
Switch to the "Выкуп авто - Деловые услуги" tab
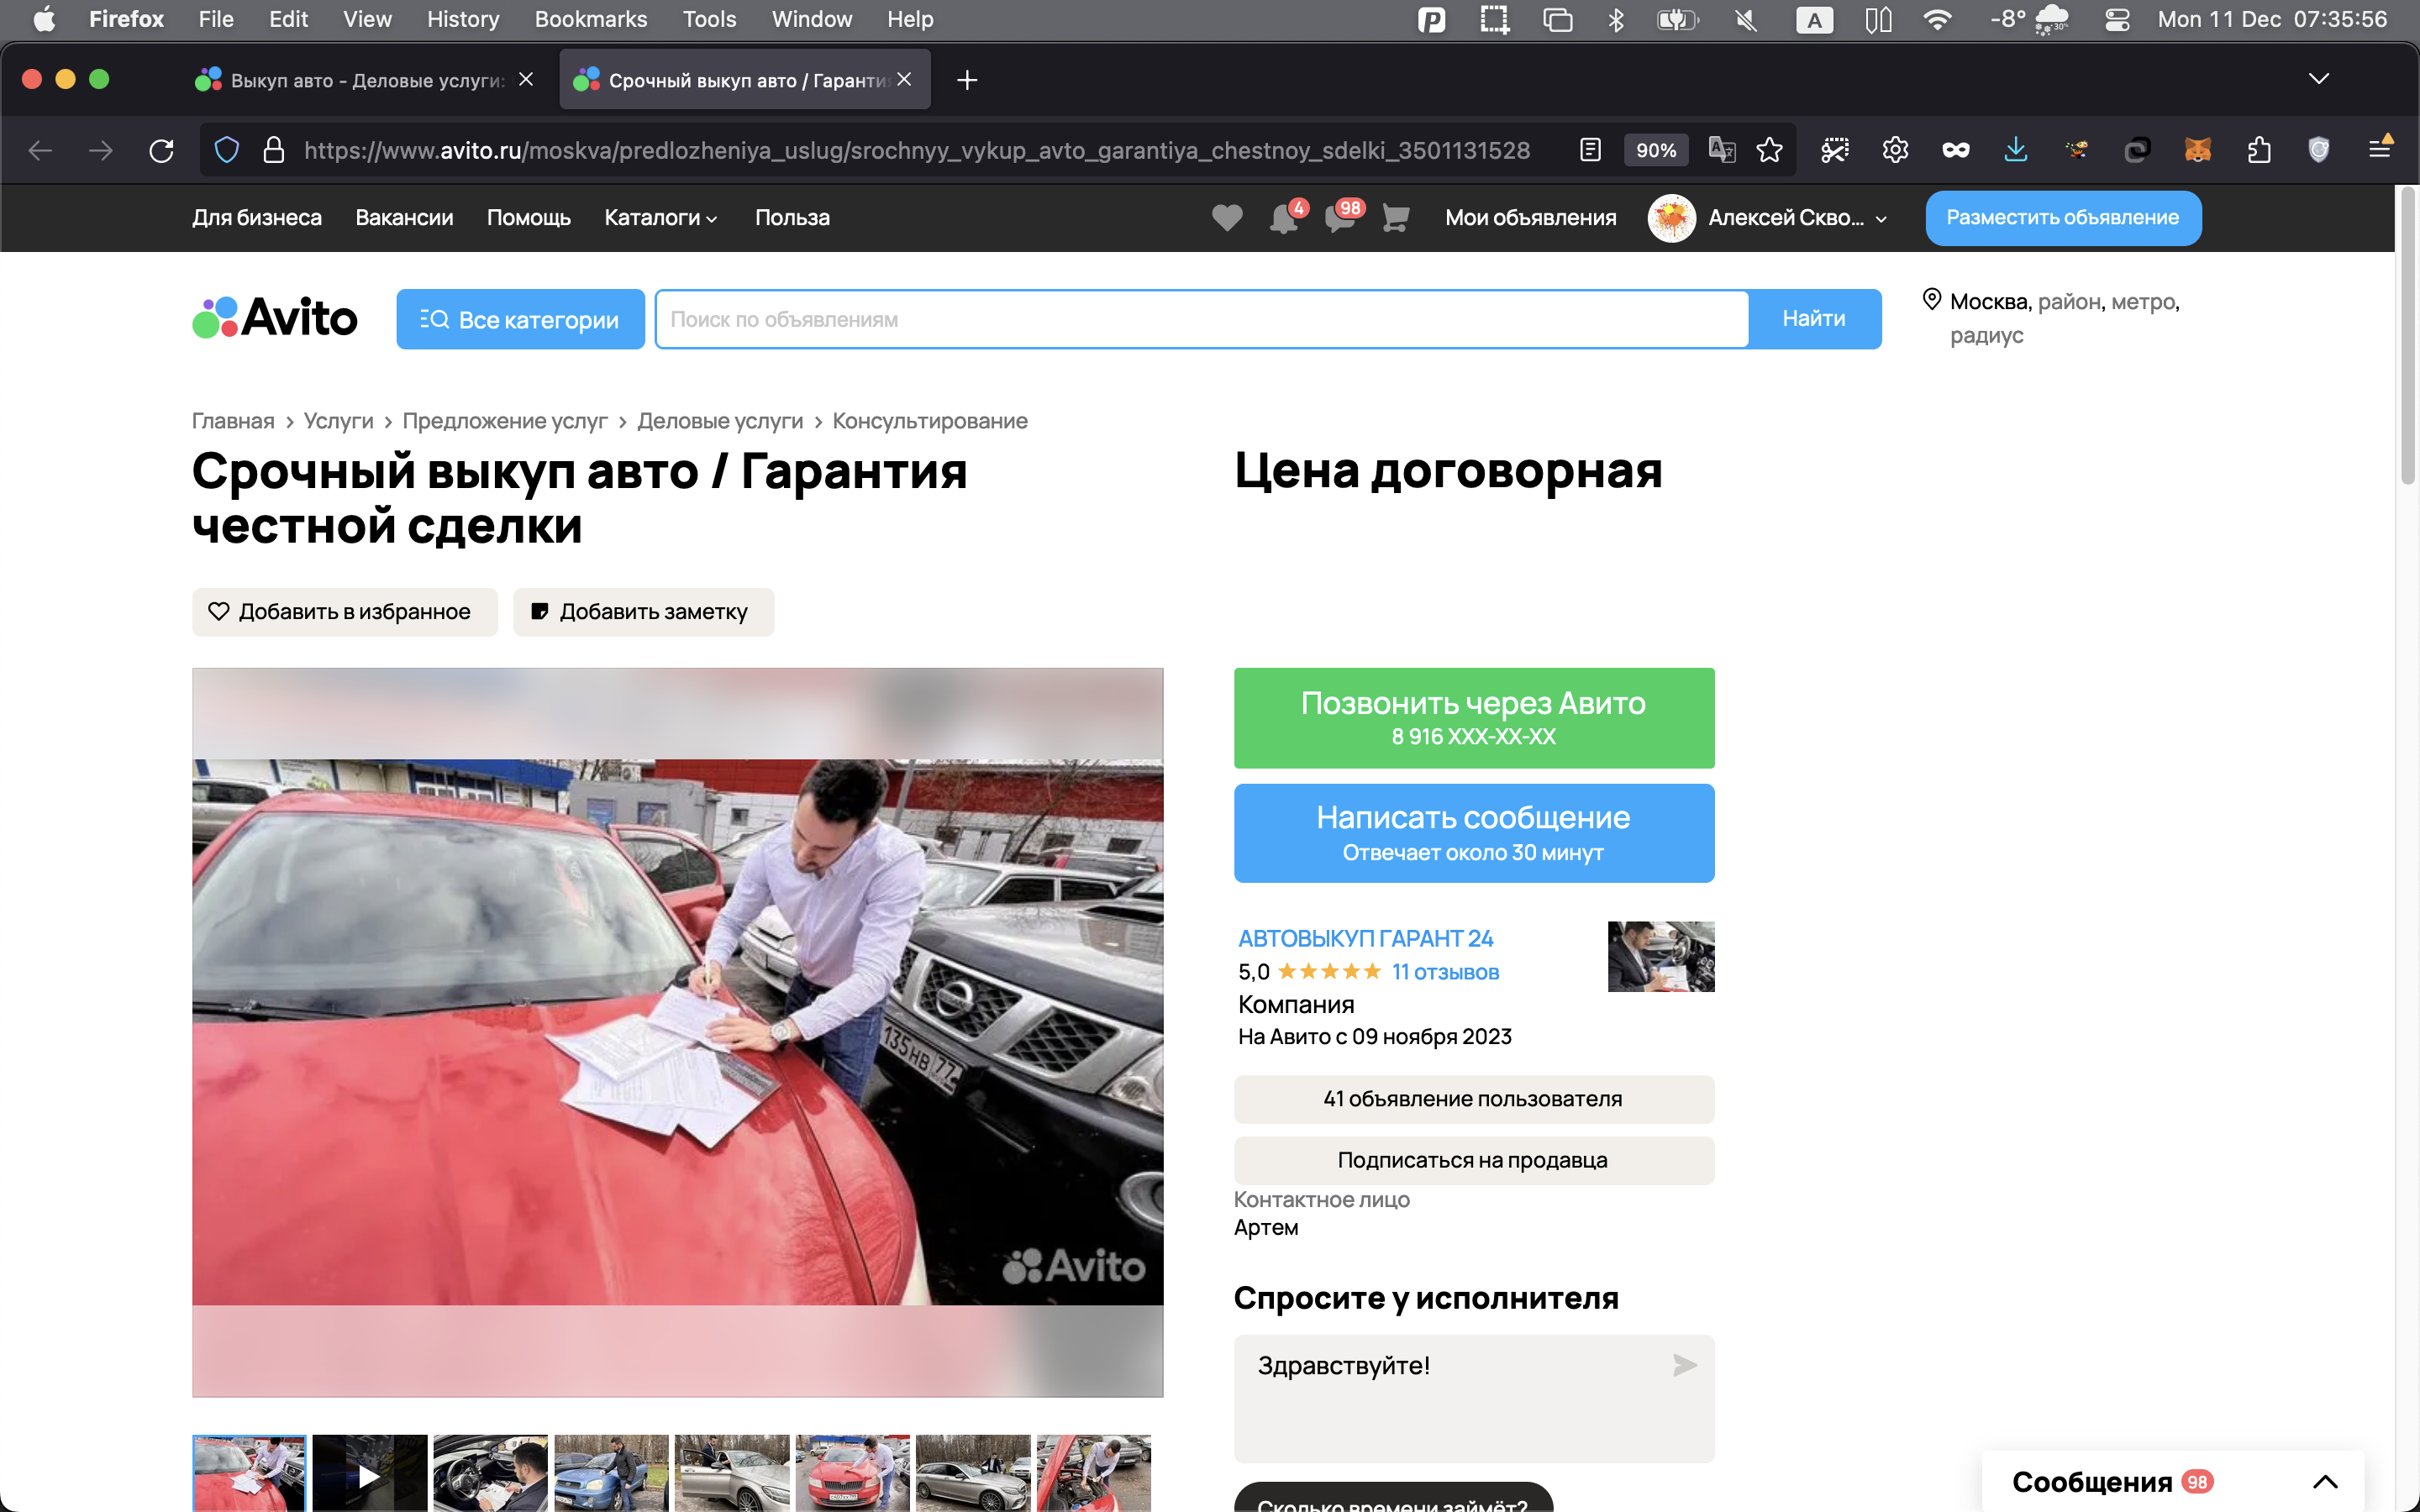pyautogui.click(x=366, y=80)
